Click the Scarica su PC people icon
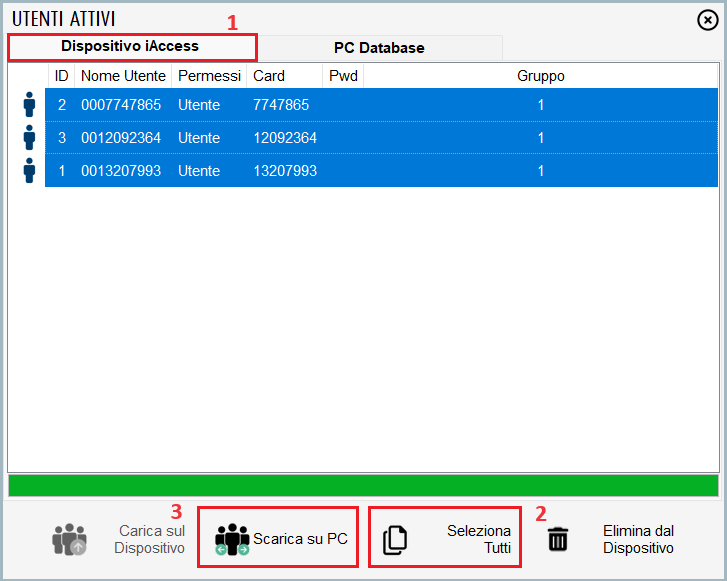727x581 pixels. point(232,539)
